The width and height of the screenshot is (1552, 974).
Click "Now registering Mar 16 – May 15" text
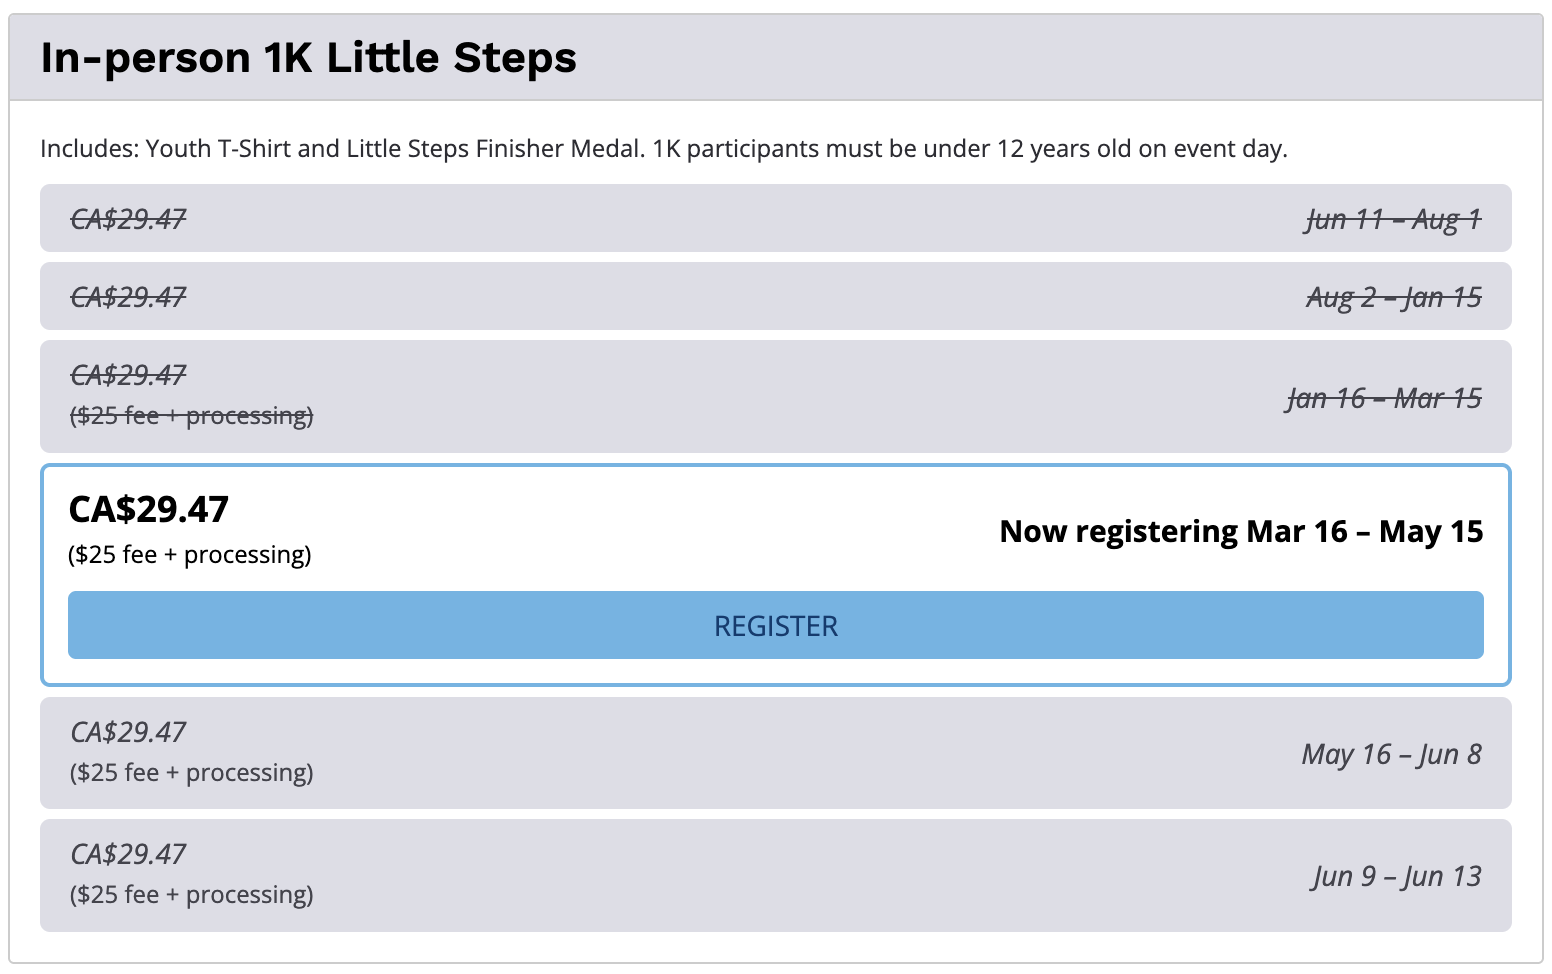(x=1241, y=531)
